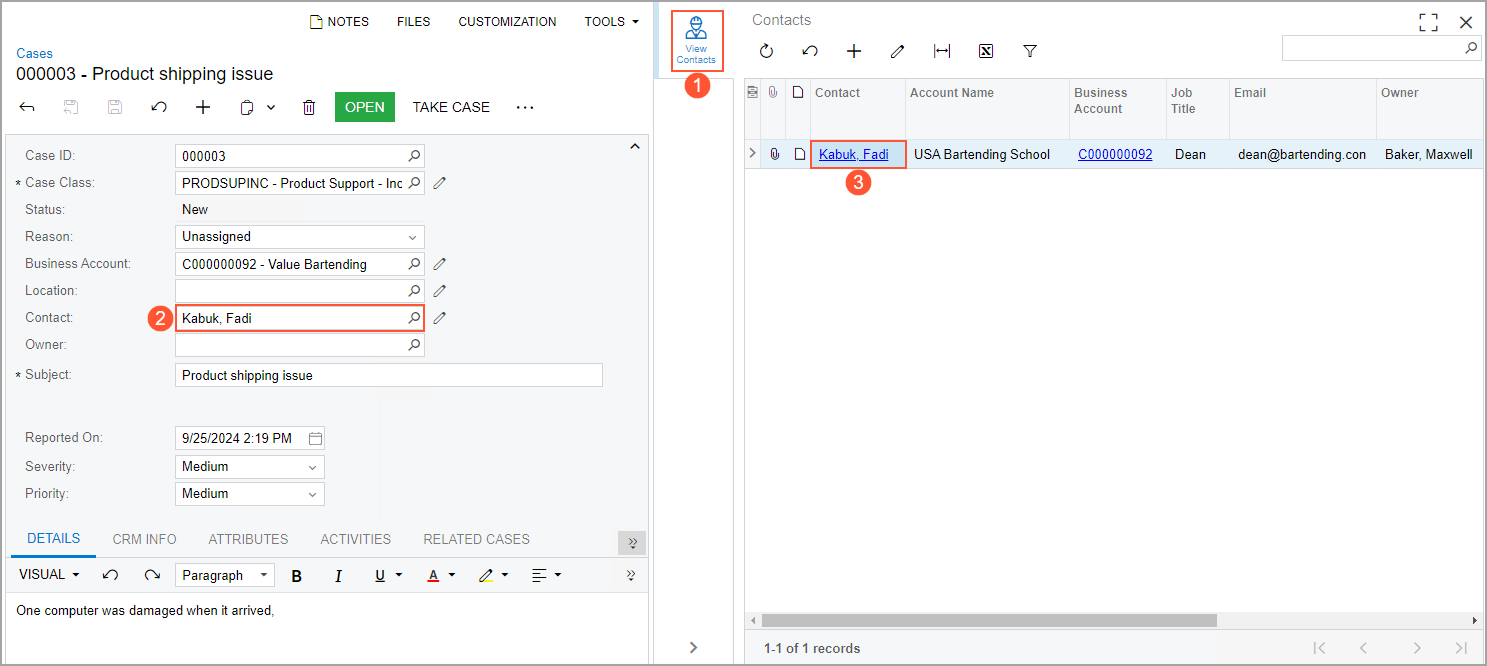This screenshot has height=666, width=1487.
Task: Open the Tools menu dropdown
Action: pyautogui.click(x=612, y=21)
